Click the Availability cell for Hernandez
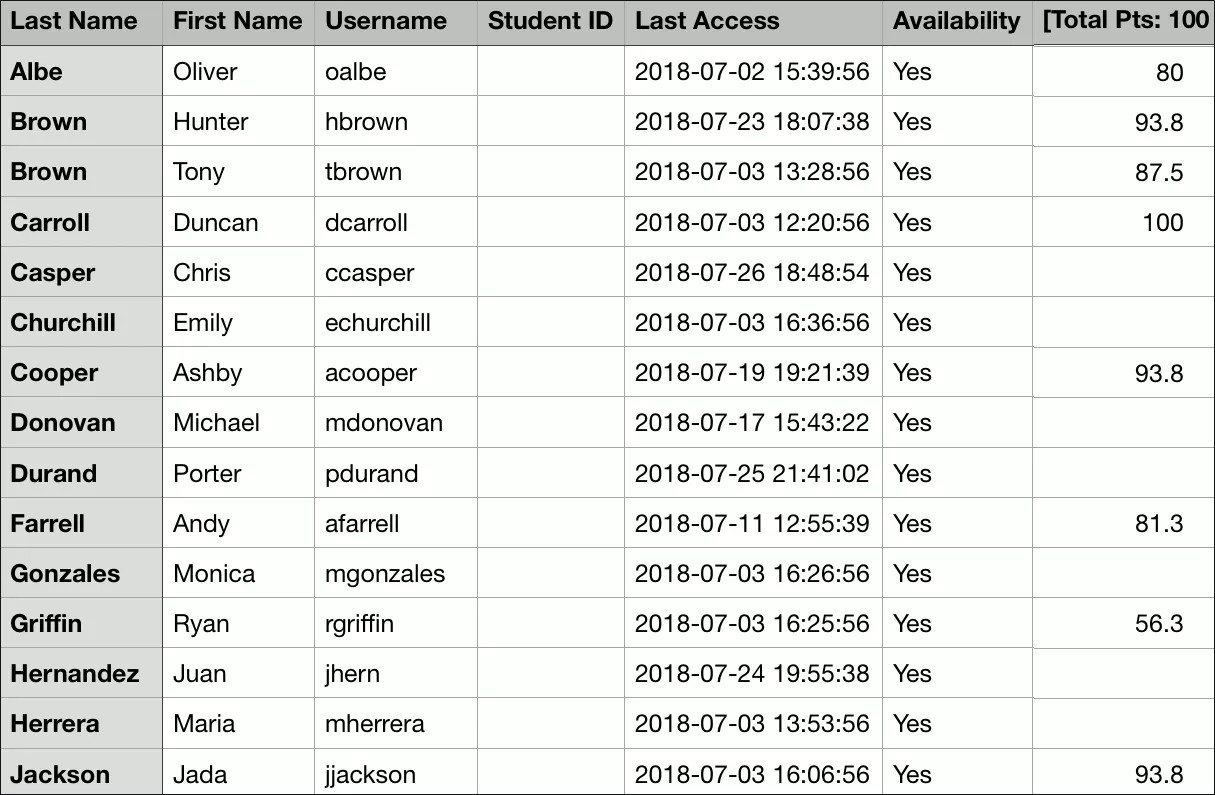 pos(912,674)
